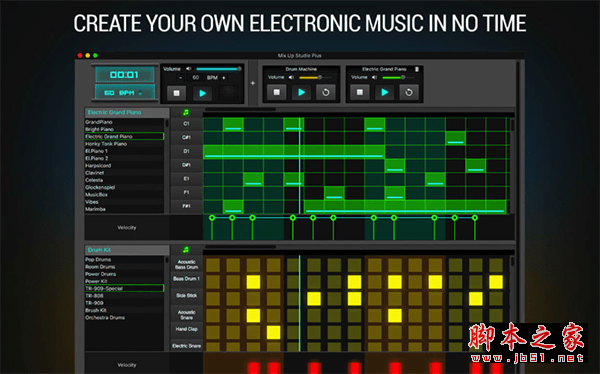The image size is (600, 374).
Task: Toggle loop on the Electric Grand Piano track
Action: pos(409,92)
